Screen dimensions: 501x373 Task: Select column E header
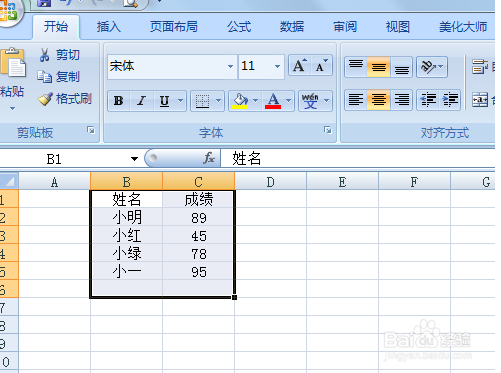[x=342, y=182]
